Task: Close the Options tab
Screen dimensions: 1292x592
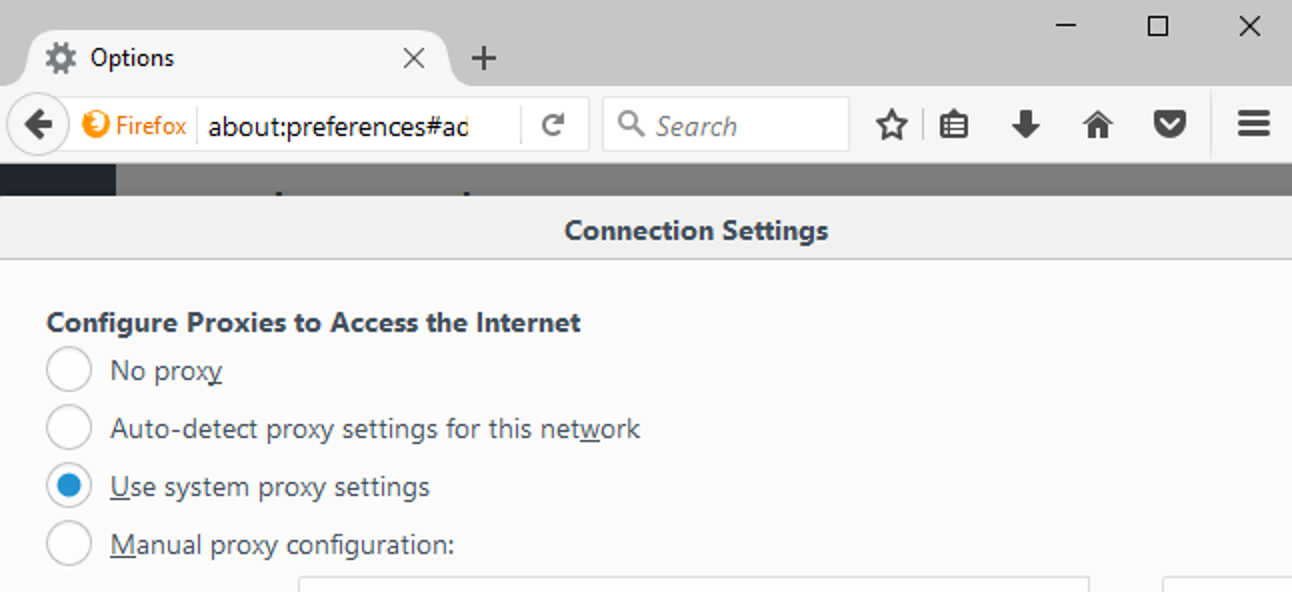Action: pyautogui.click(x=413, y=58)
